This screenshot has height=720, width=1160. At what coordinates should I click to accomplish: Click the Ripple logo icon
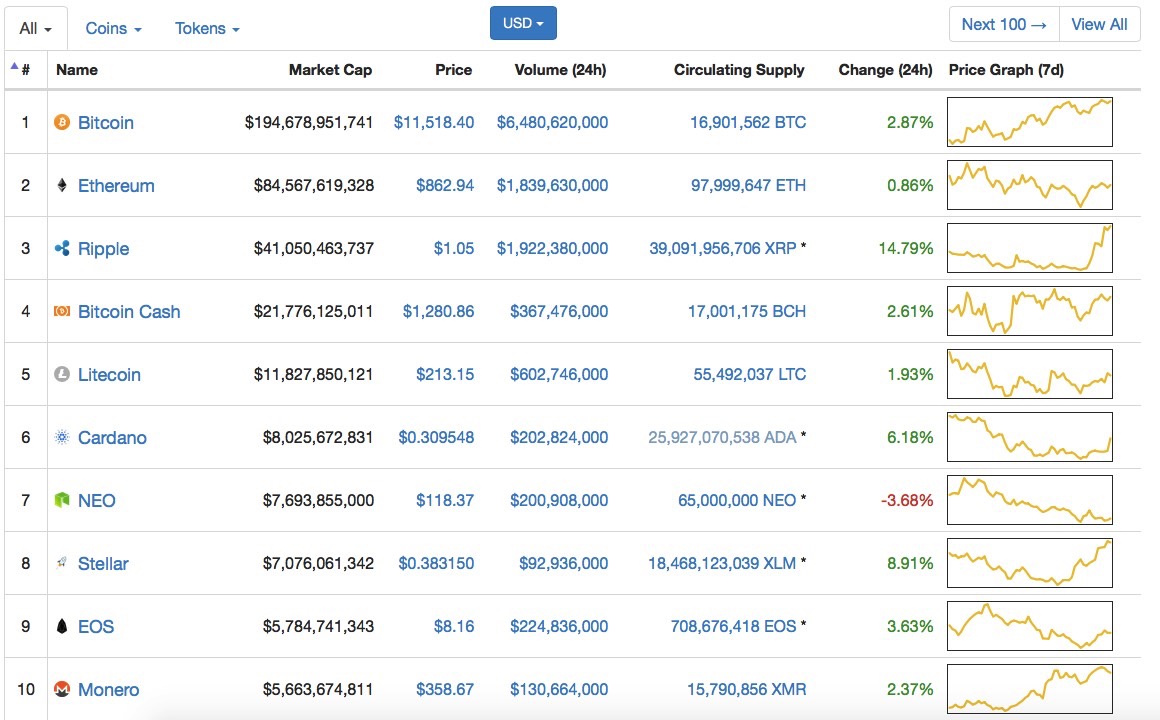point(62,248)
